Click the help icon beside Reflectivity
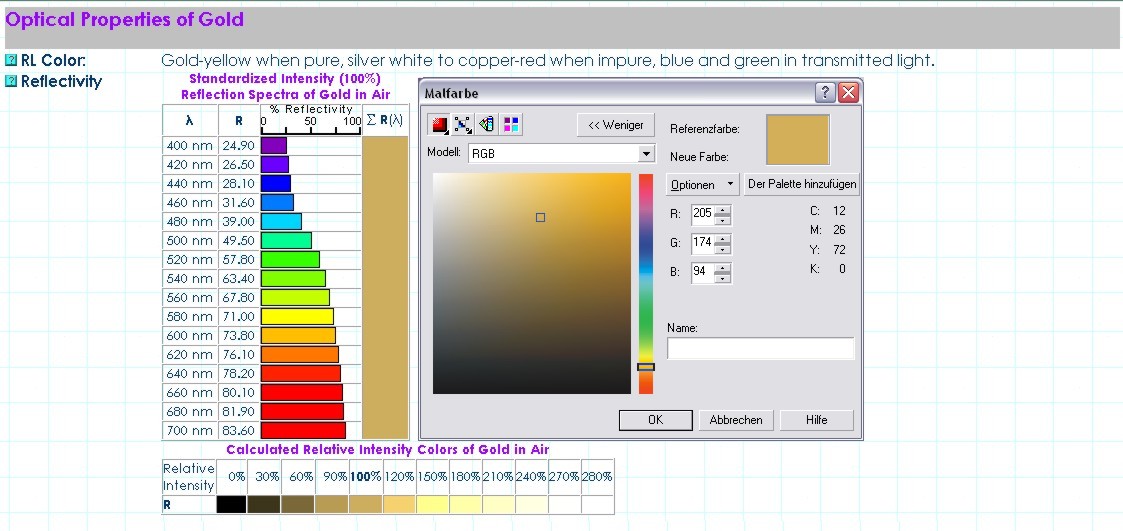 11,82
